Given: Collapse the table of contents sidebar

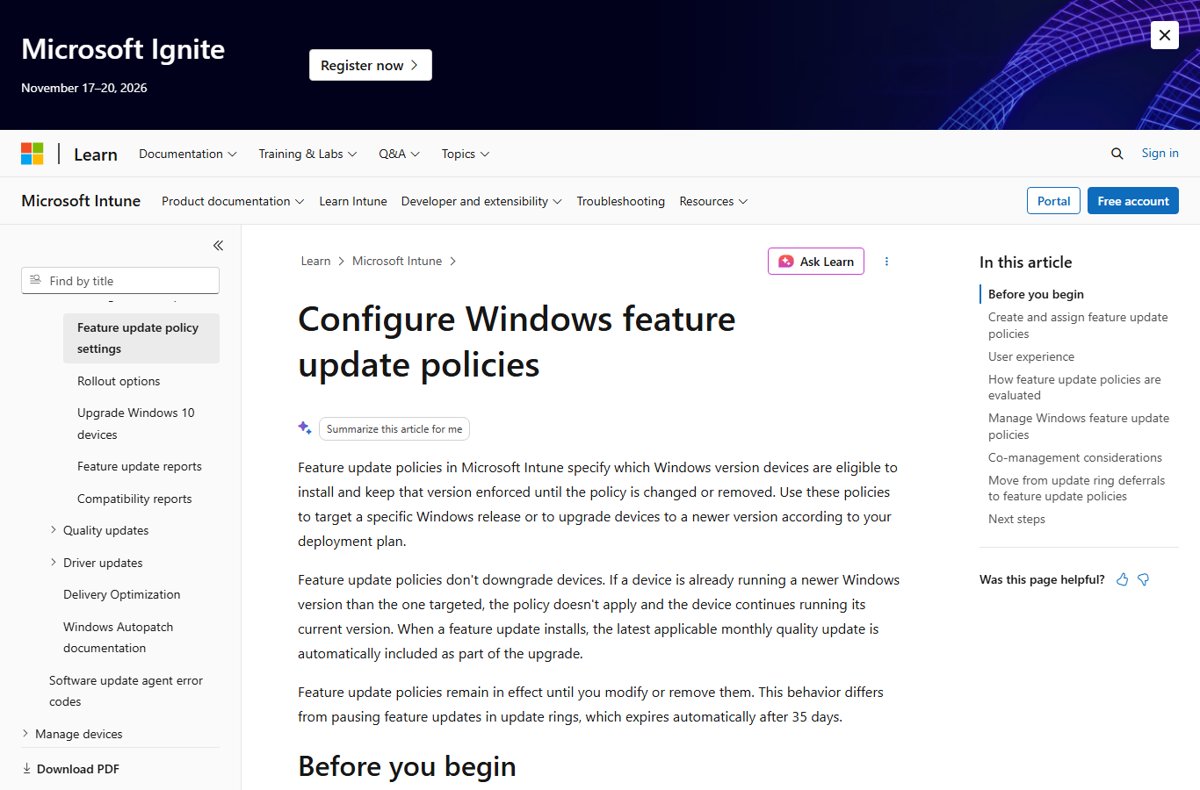Looking at the screenshot, I should pyautogui.click(x=218, y=245).
